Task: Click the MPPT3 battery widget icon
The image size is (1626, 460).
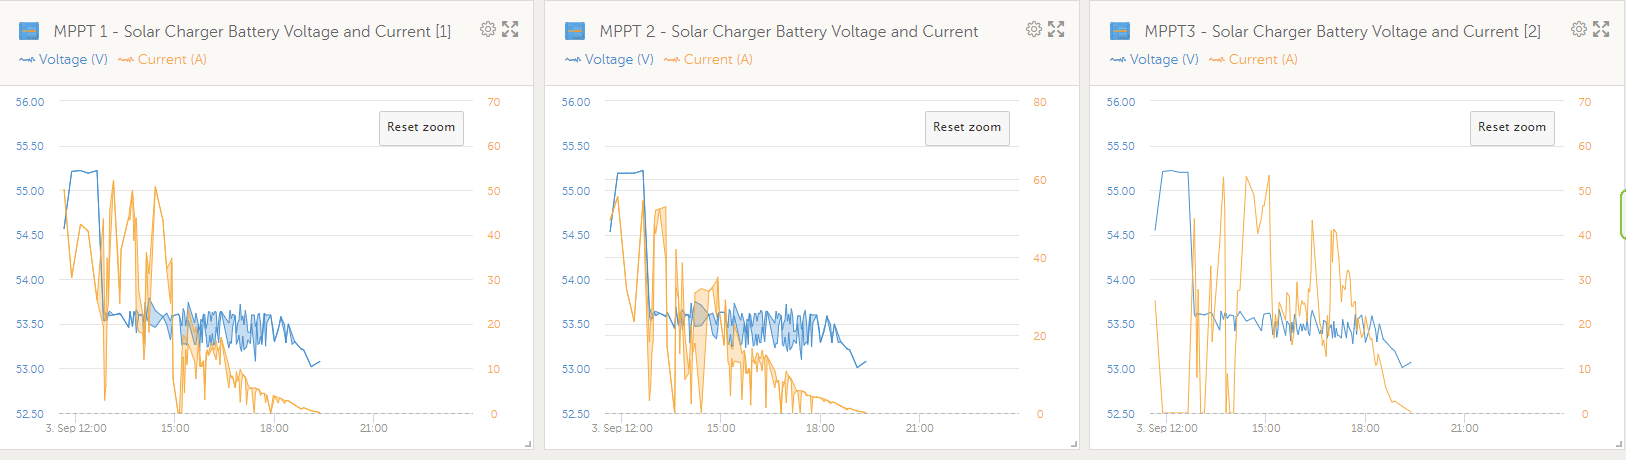Action: pyautogui.click(x=1120, y=31)
